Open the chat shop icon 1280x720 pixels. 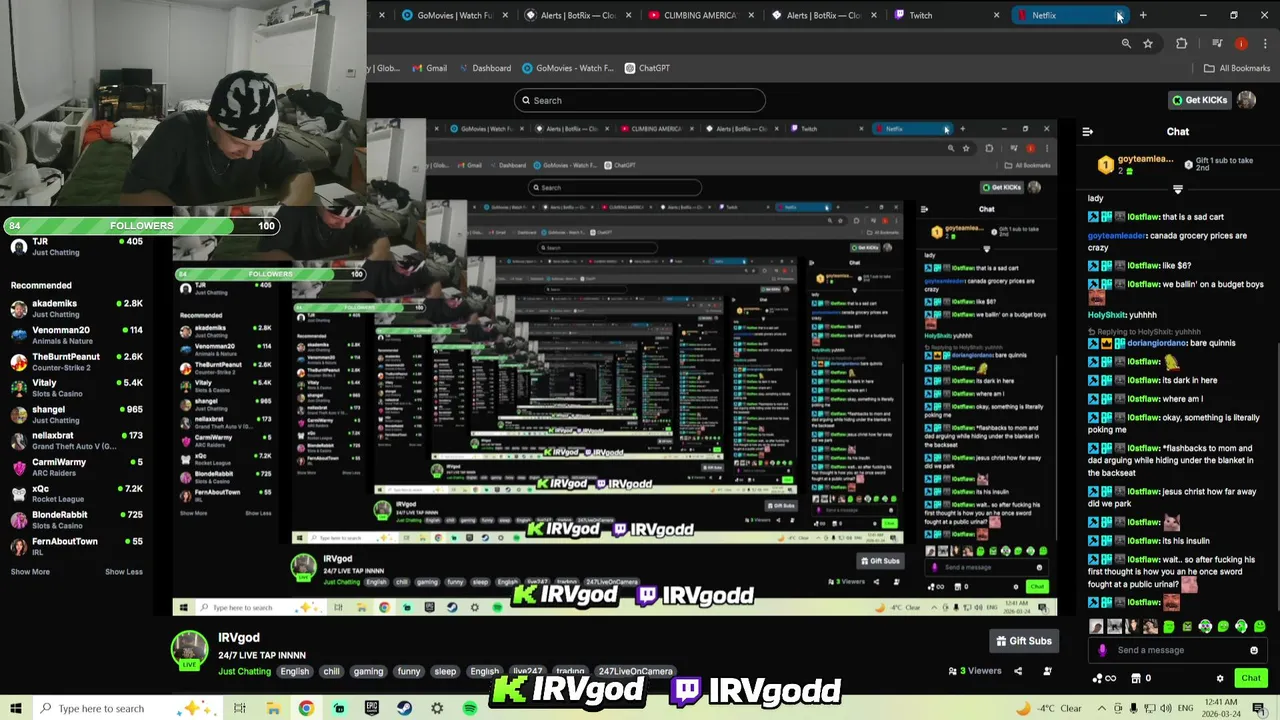tap(1136, 678)
